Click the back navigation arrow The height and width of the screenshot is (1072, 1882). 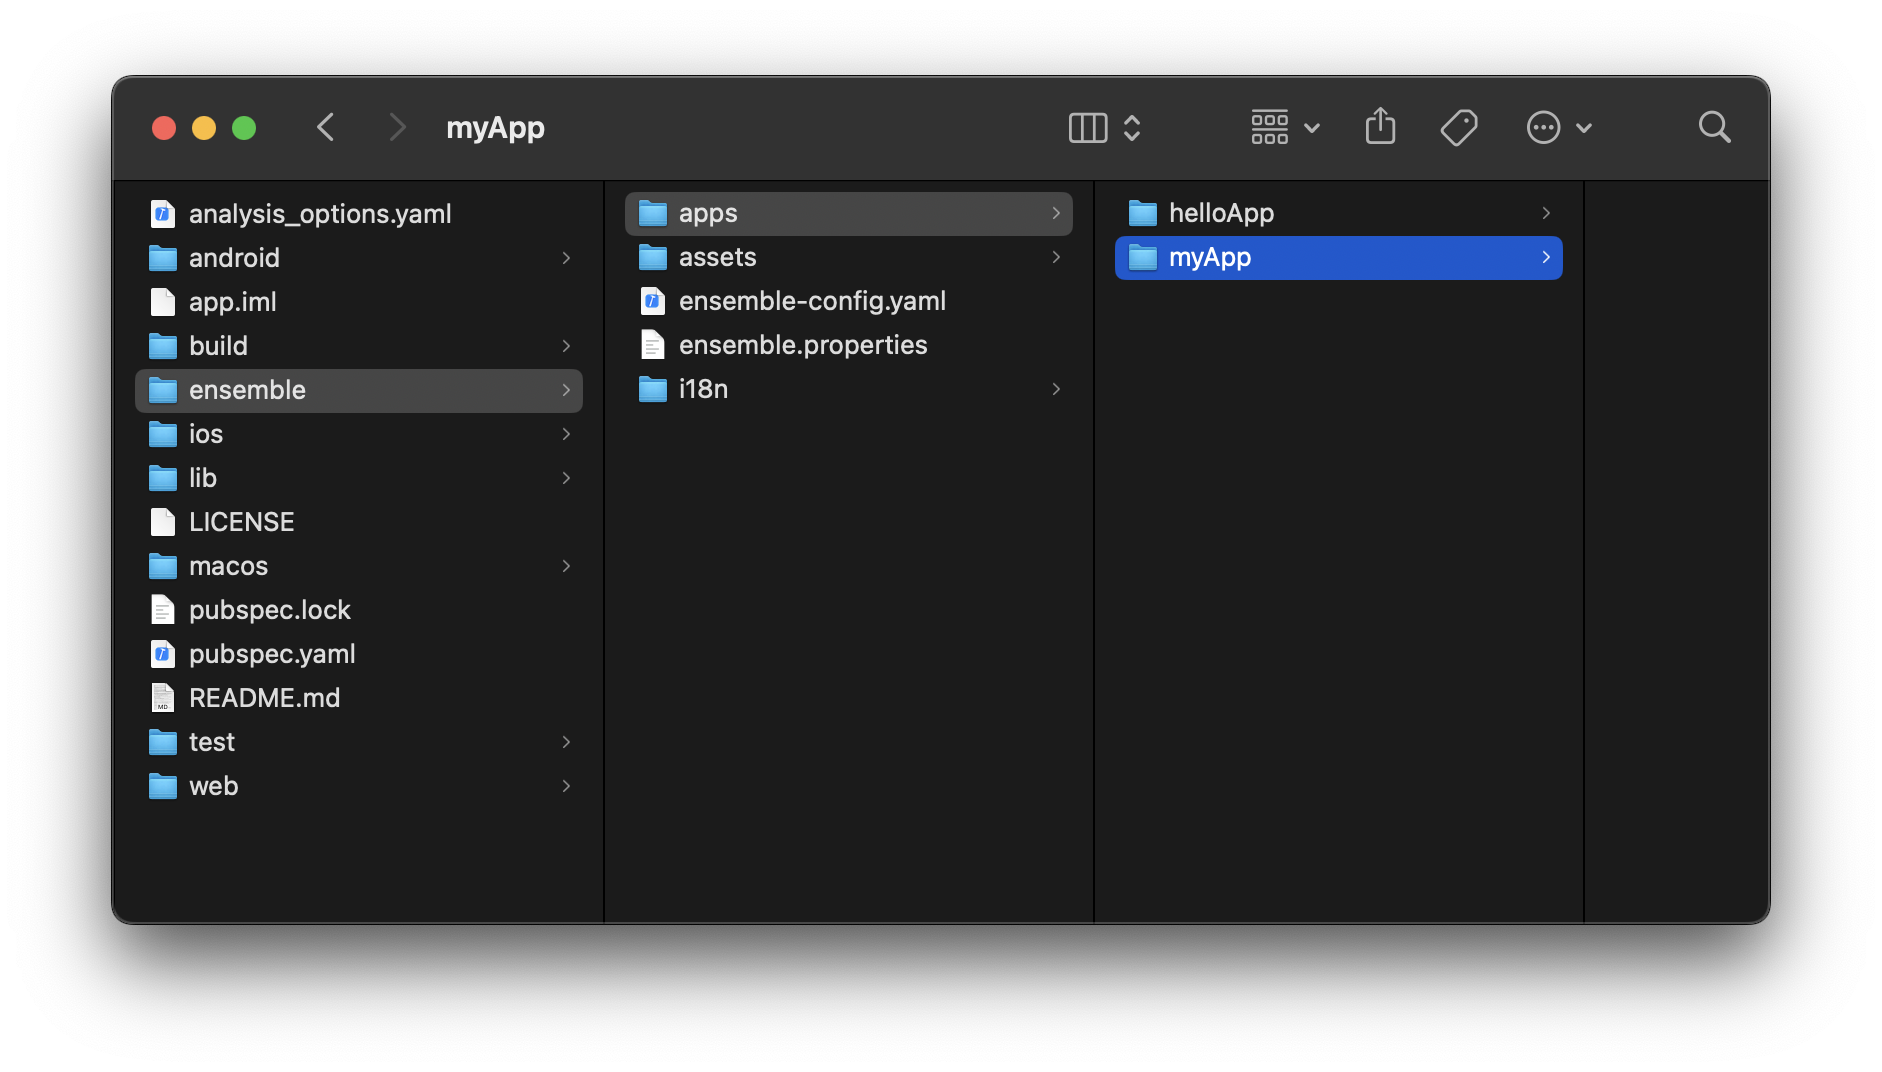(x=325, y=127)
